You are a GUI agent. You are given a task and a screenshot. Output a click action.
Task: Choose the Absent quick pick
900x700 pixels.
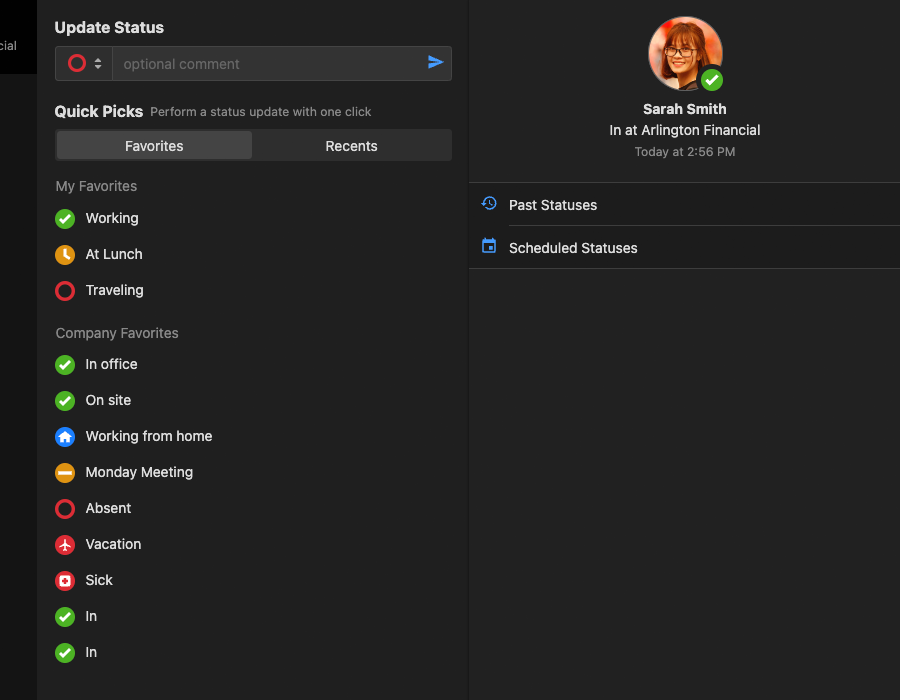pos(108,509)
